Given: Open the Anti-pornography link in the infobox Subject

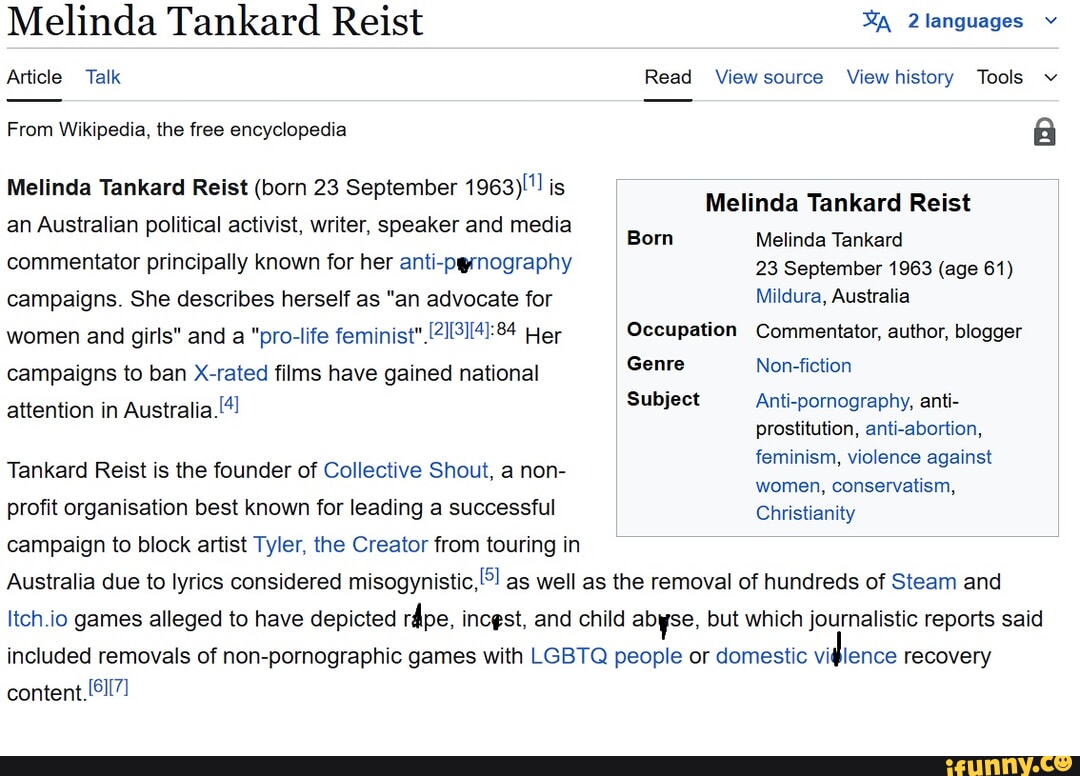Looking at the screenshot, I should [832, 401].
